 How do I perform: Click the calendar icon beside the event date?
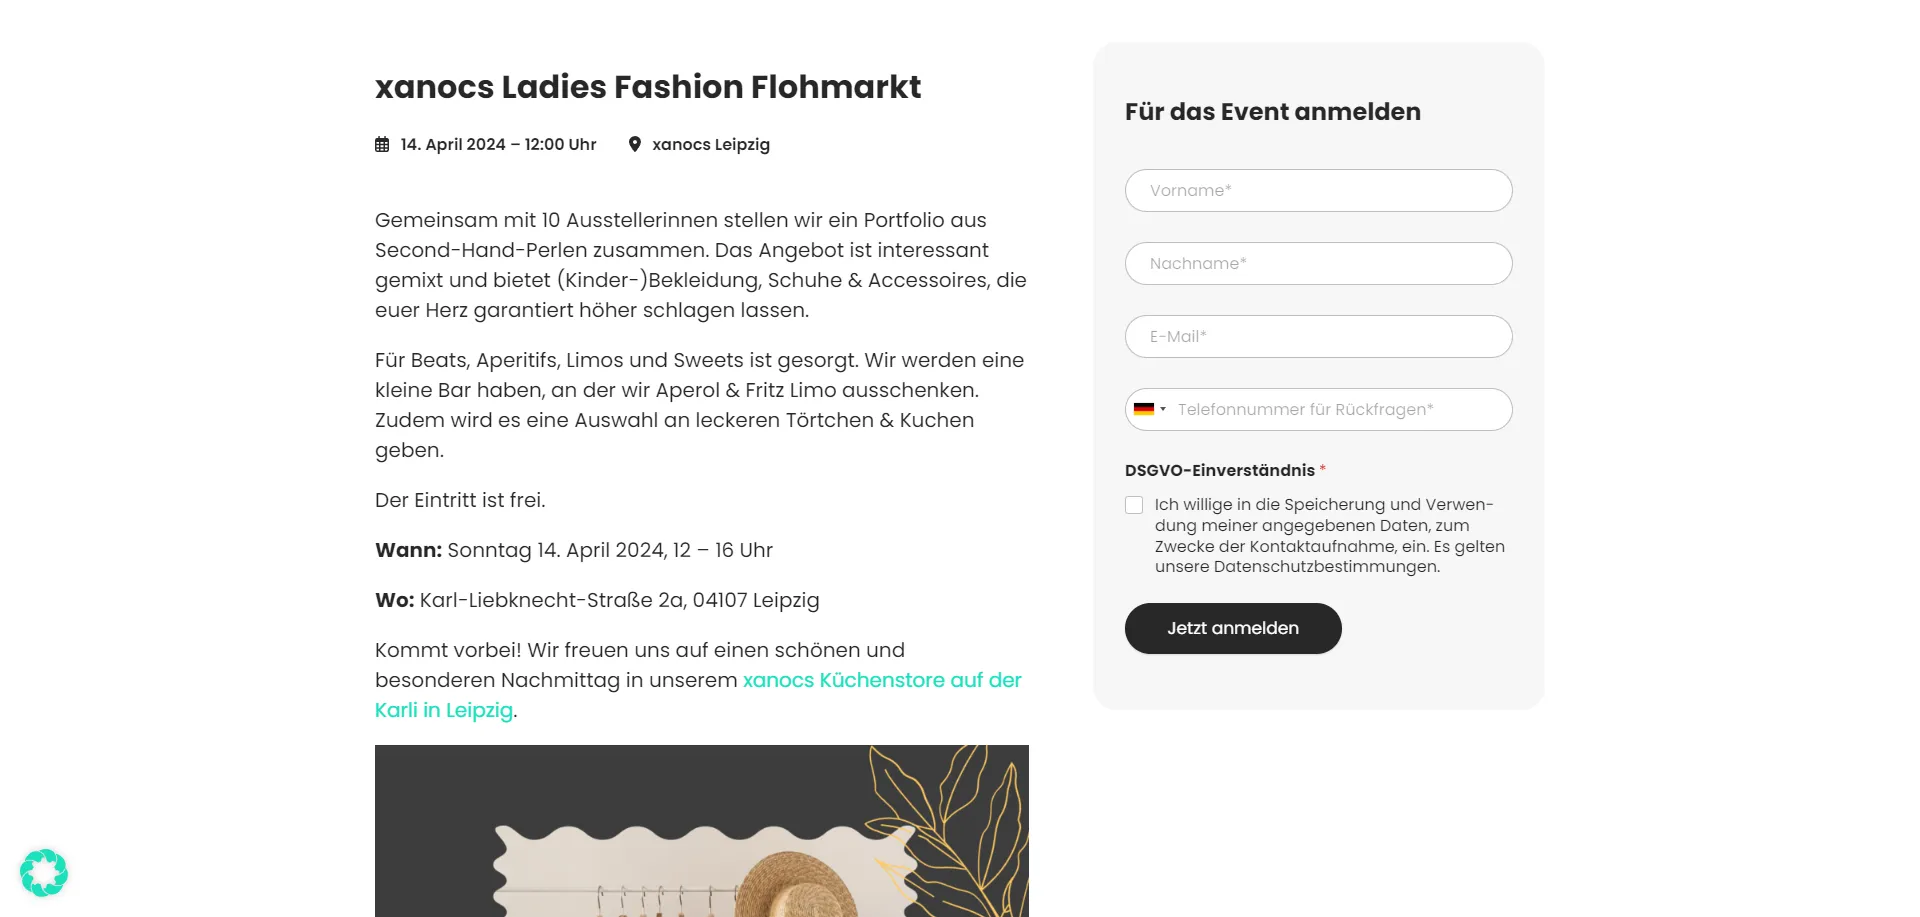382,145
